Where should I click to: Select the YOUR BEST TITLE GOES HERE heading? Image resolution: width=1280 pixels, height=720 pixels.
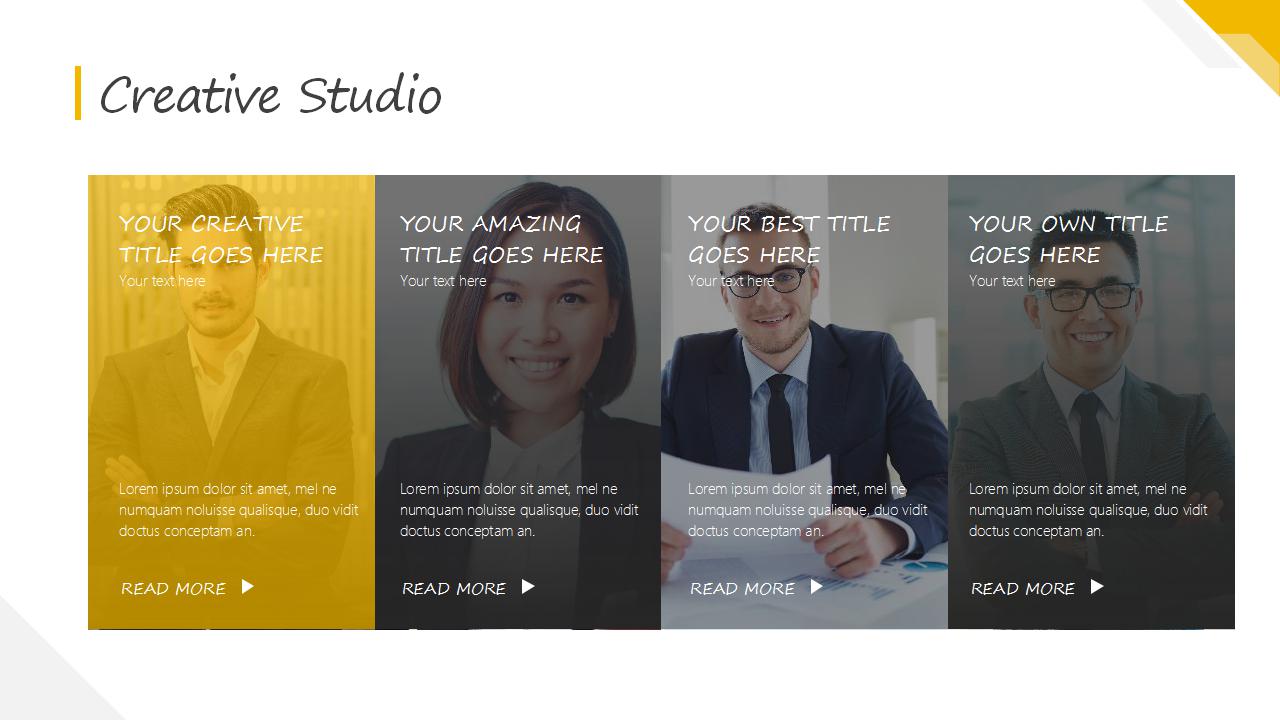(x=789, y=239)
